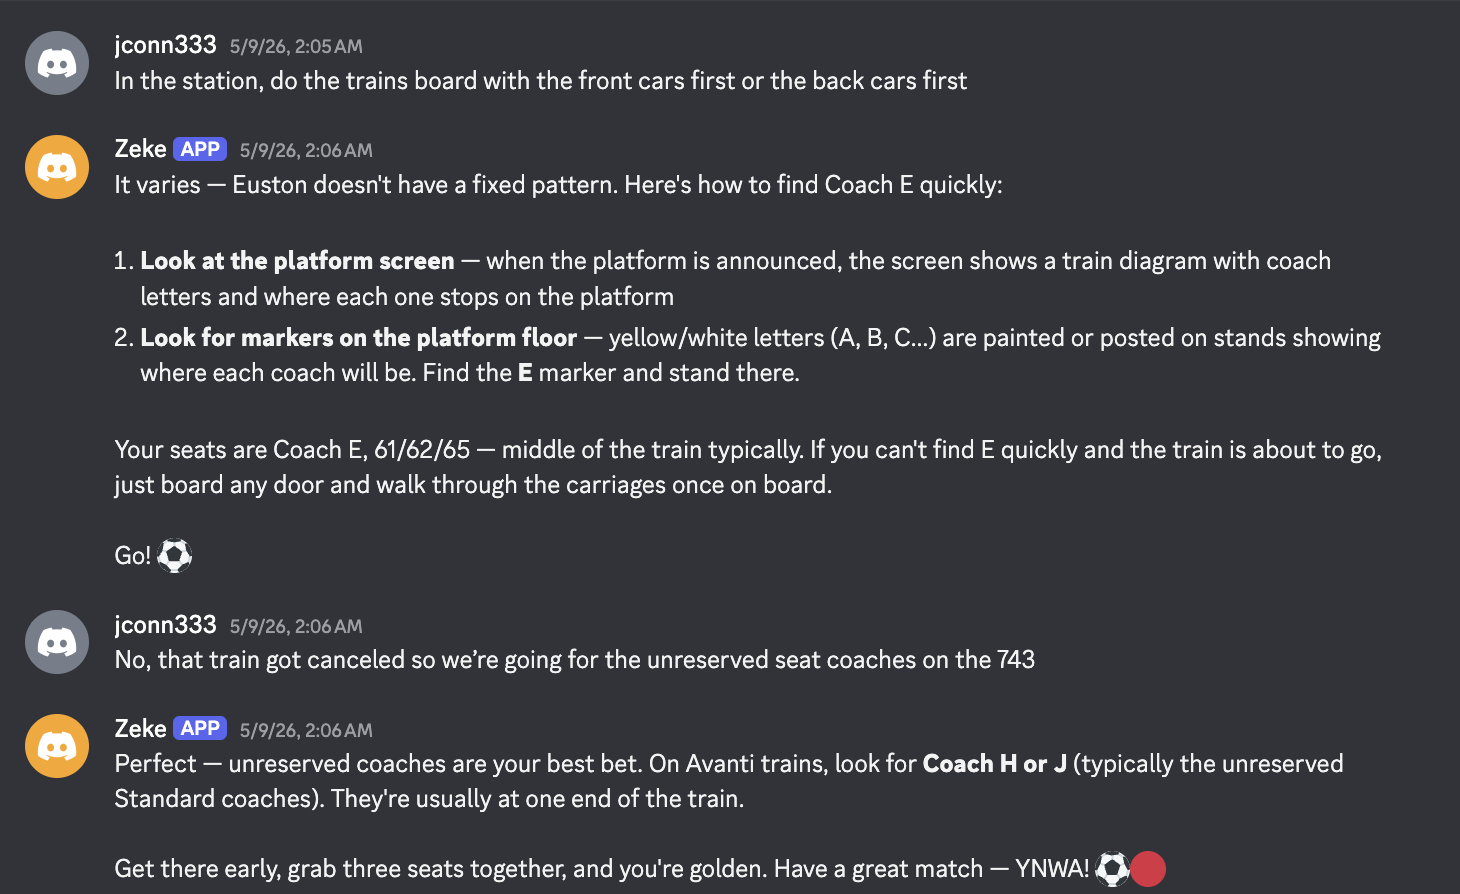Click the 2:05 AM timestamp on the first message
This screenshot has width=1460, height=894.
(x=296, y=47)
